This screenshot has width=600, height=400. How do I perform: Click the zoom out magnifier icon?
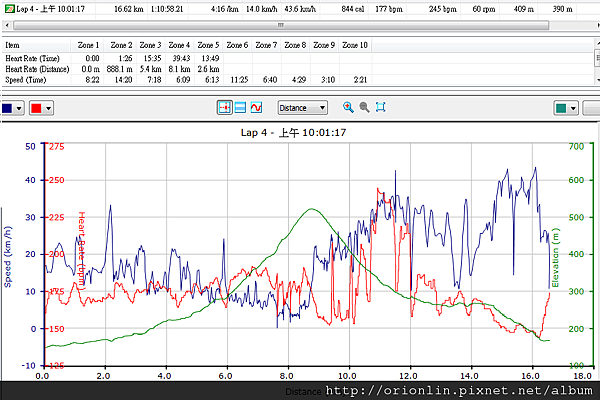coord(364,108)
